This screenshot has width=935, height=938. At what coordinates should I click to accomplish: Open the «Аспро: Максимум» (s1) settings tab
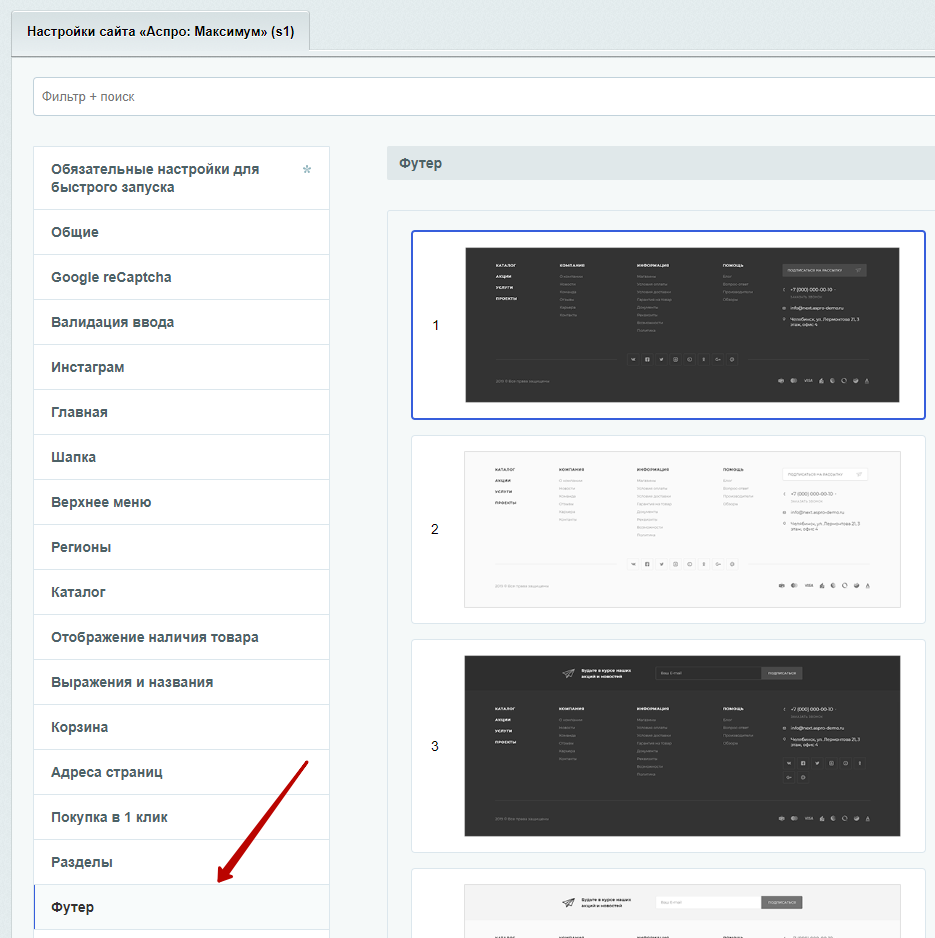[x=160, y=32]
